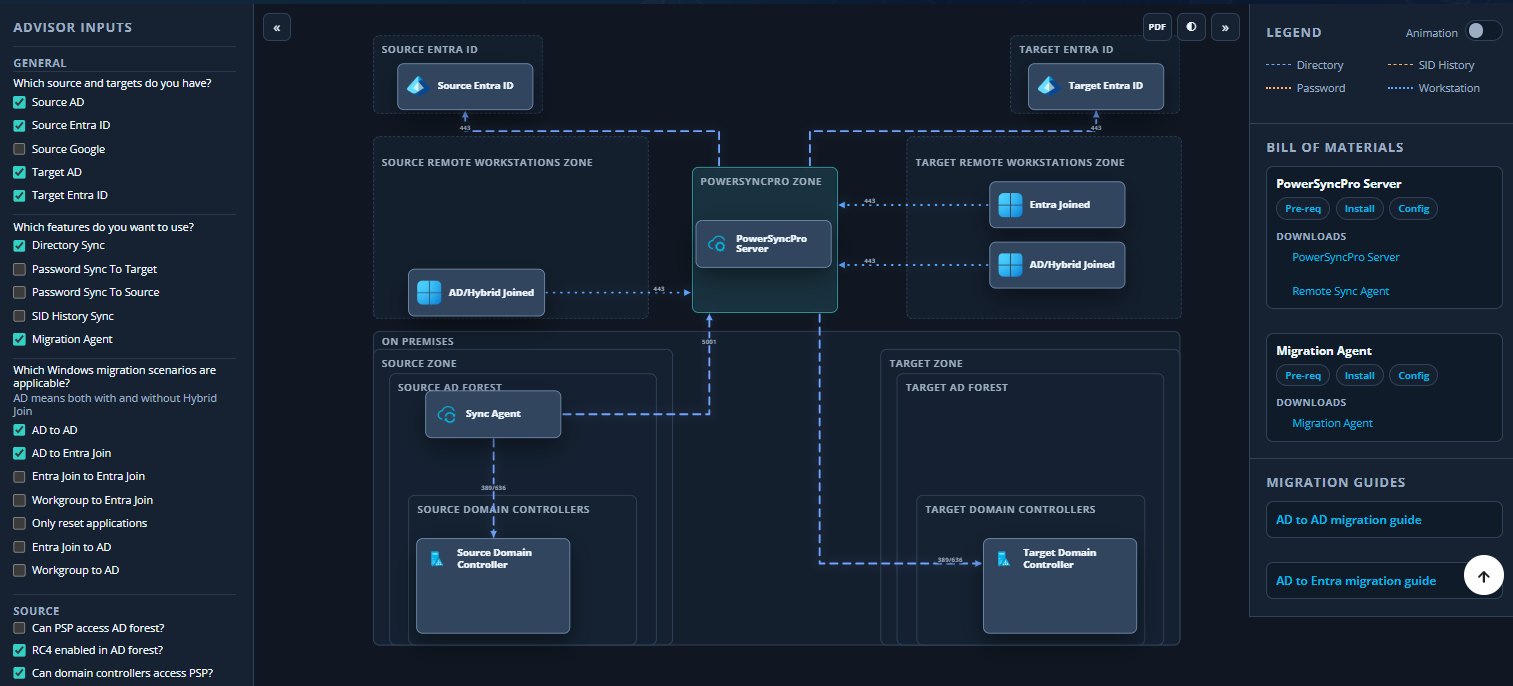Open Migration Agent Pre-req
The height and width of the screenshot is (686, 1513).
tap(1303, 376)
